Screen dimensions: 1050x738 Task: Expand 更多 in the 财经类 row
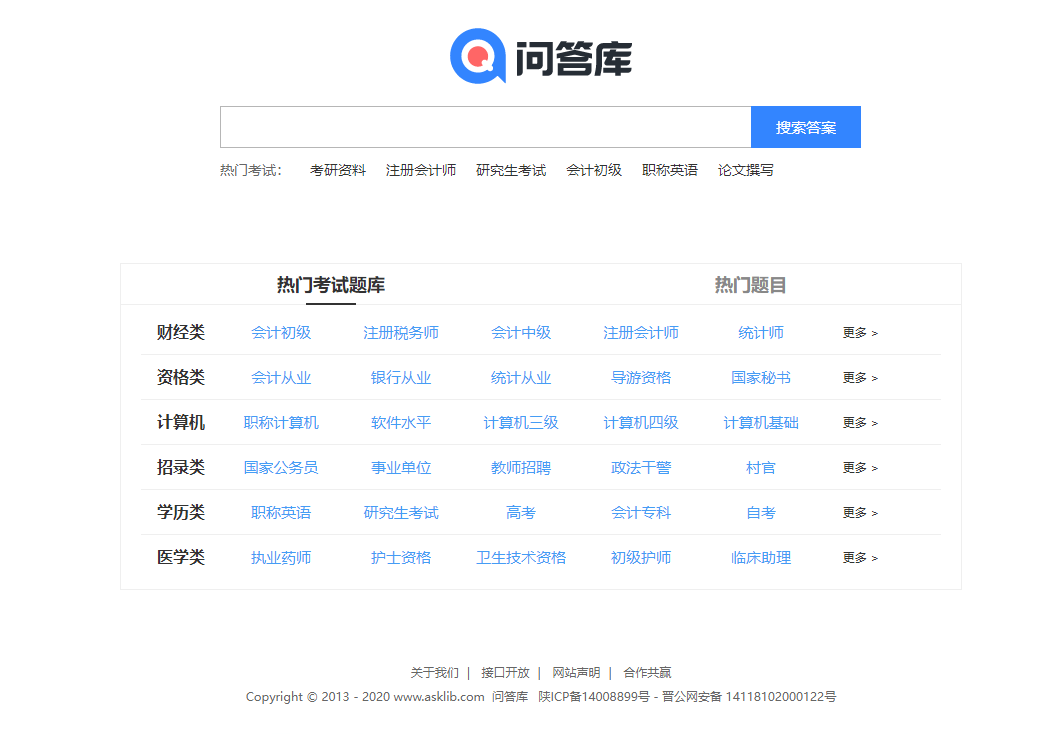(x=860, y=333)
